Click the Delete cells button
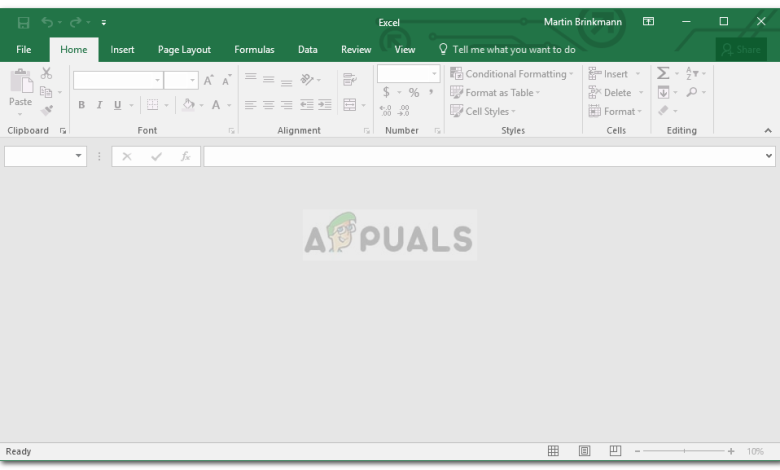 pos(609,93)
